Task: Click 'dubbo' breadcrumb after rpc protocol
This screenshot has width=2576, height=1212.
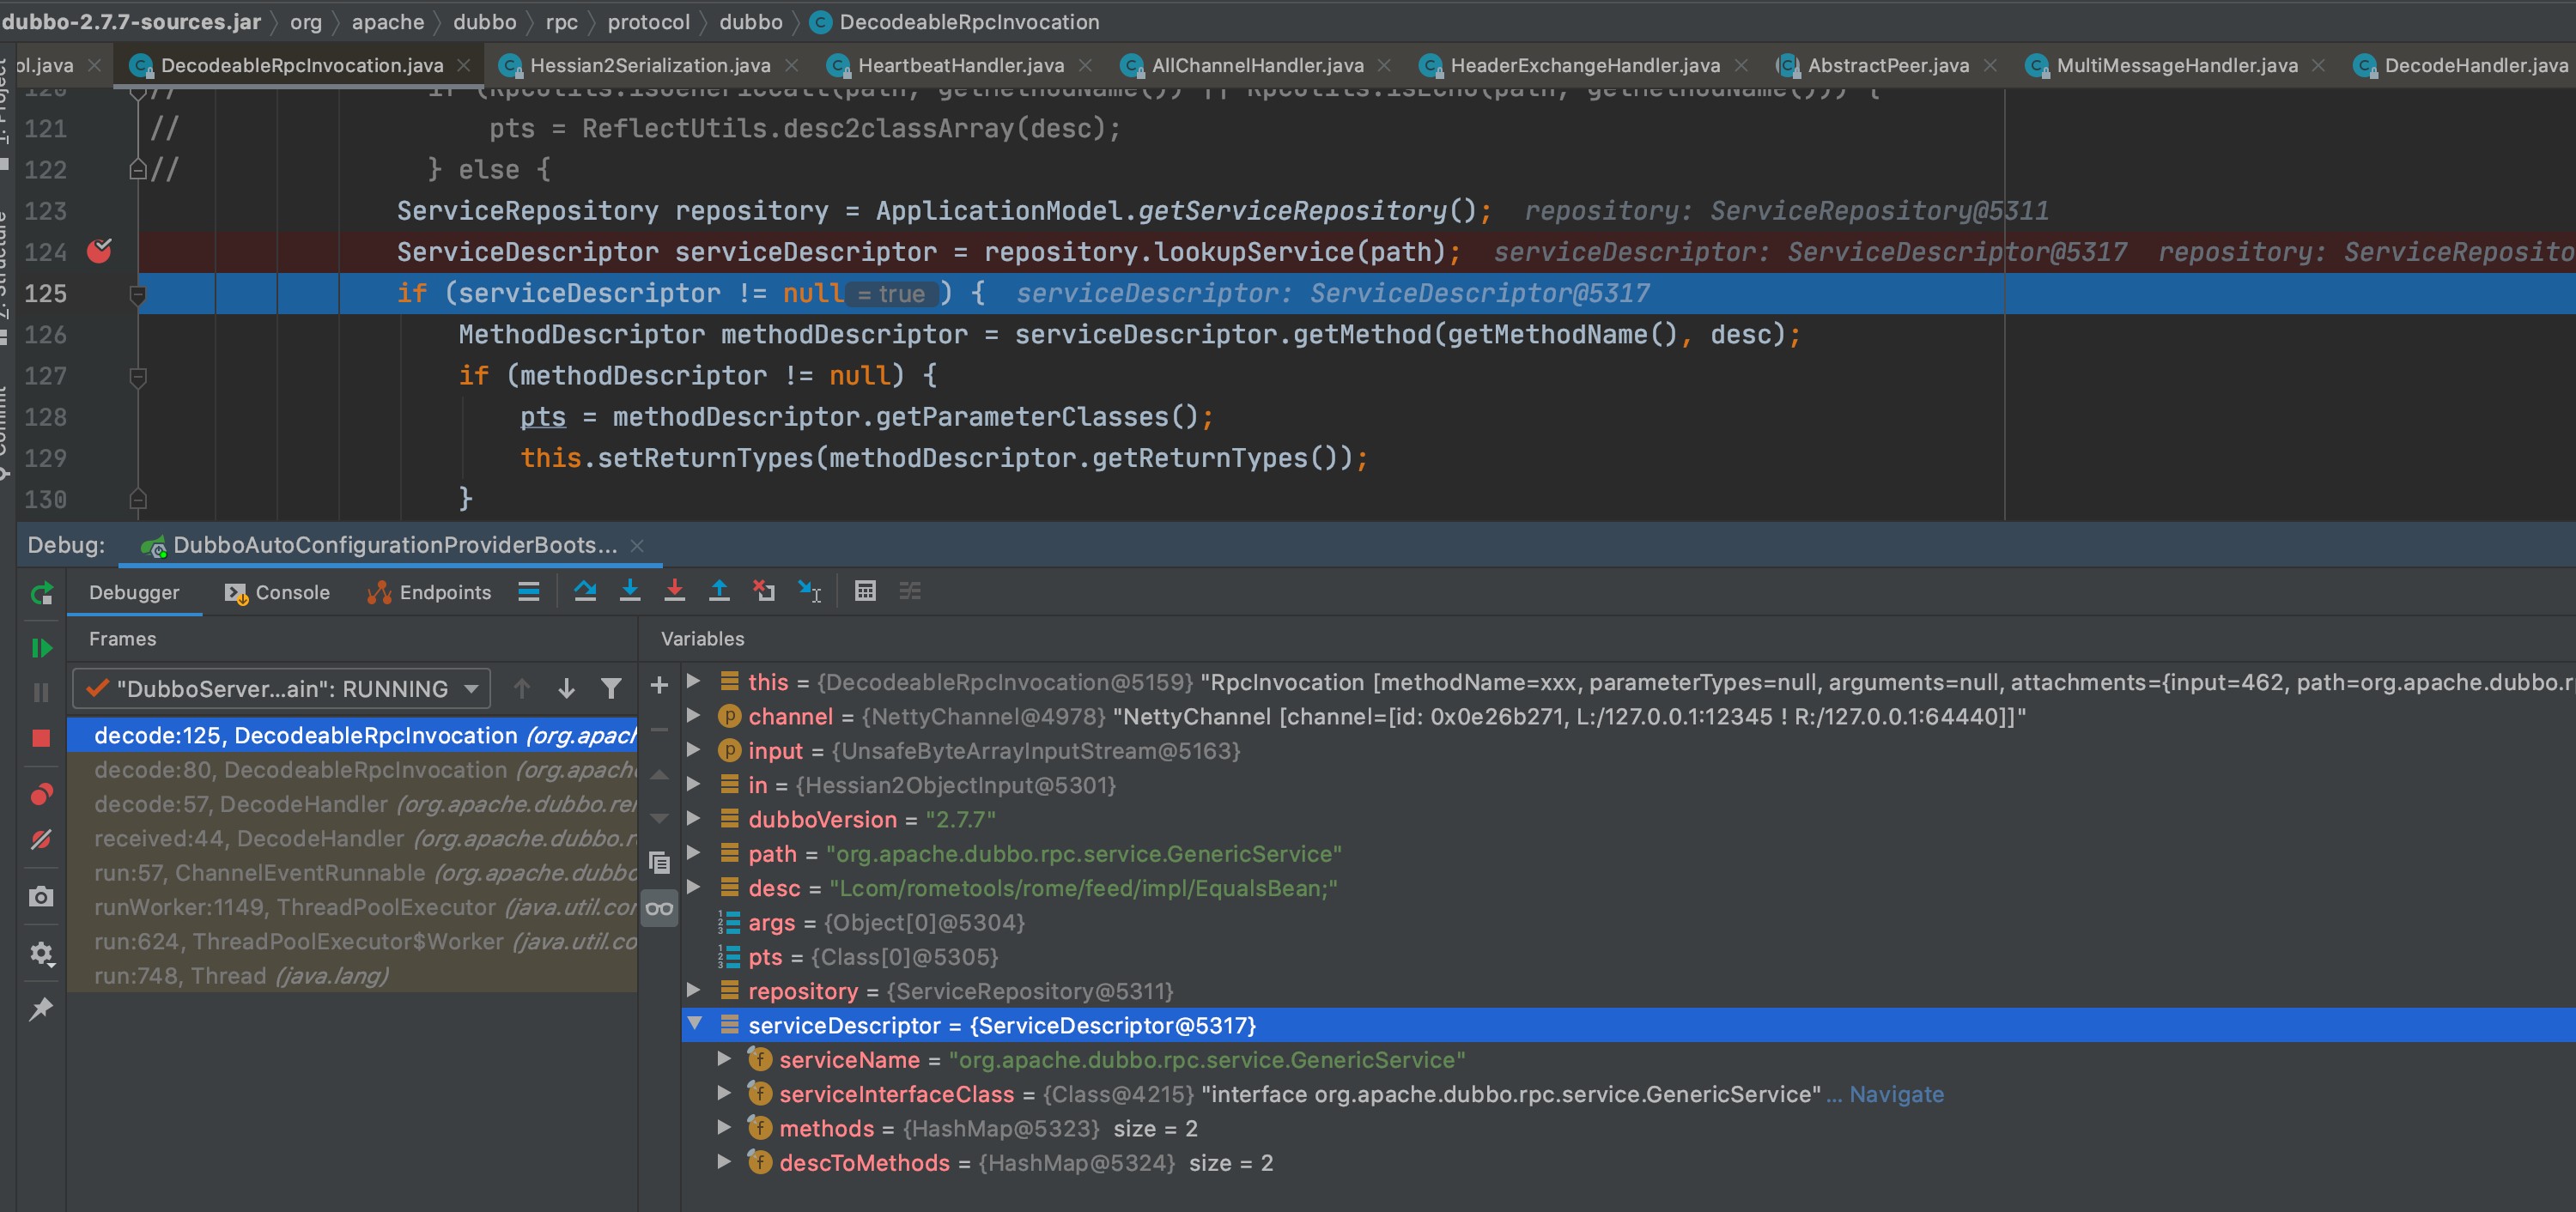Action: (x=750, y=21)
